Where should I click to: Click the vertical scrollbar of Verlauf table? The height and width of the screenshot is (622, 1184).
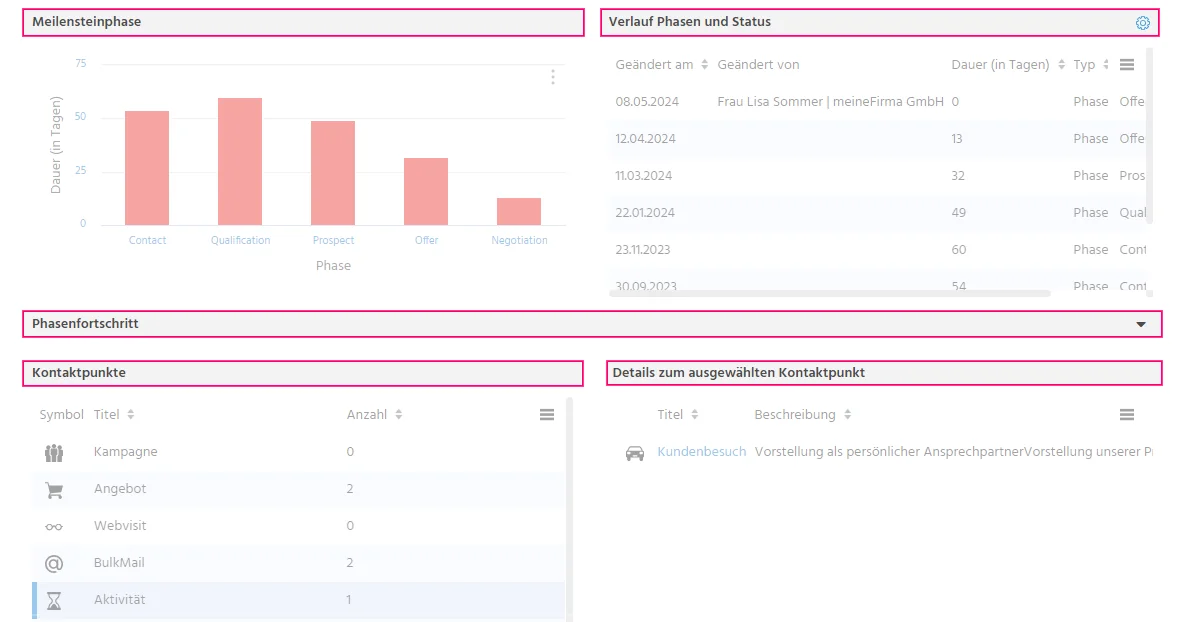pyautogui.click(x=1150, y=136)
